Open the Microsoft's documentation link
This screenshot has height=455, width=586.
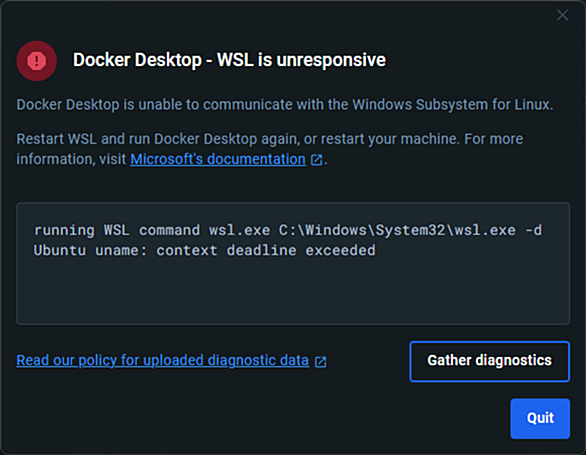[218, 159]
